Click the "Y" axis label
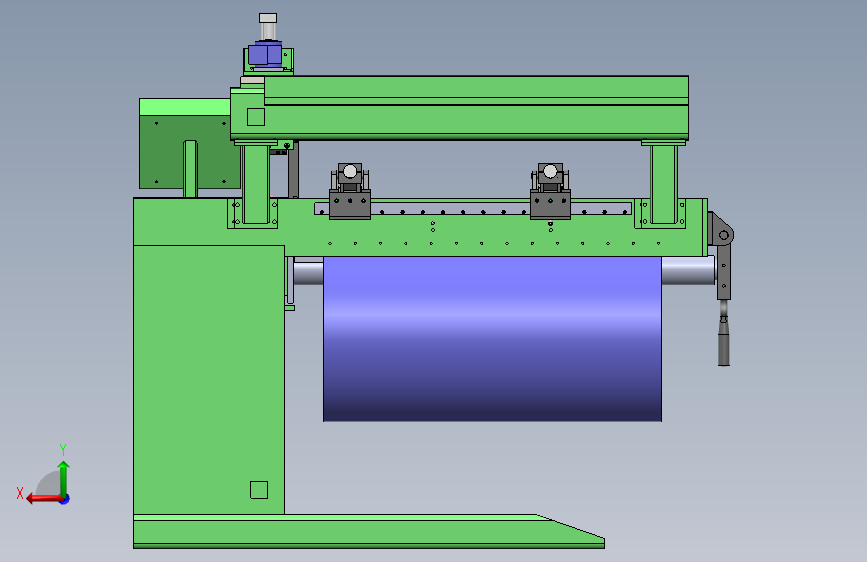The image size is (867, 562). point(63,449)
